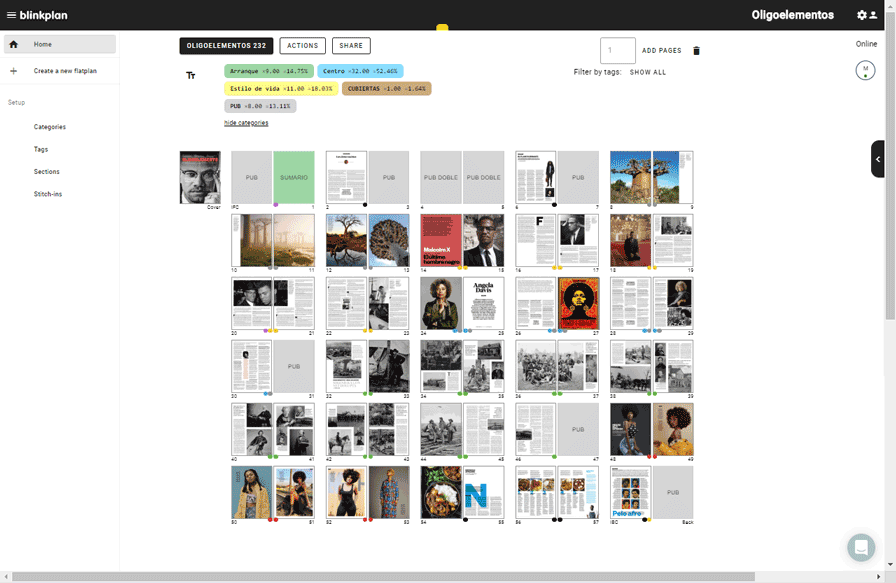This screenshot has height=583, width=896.
Task: Open the Angela Davis portrait page 24
Action: pyautogui.click(x=441, y=303)
